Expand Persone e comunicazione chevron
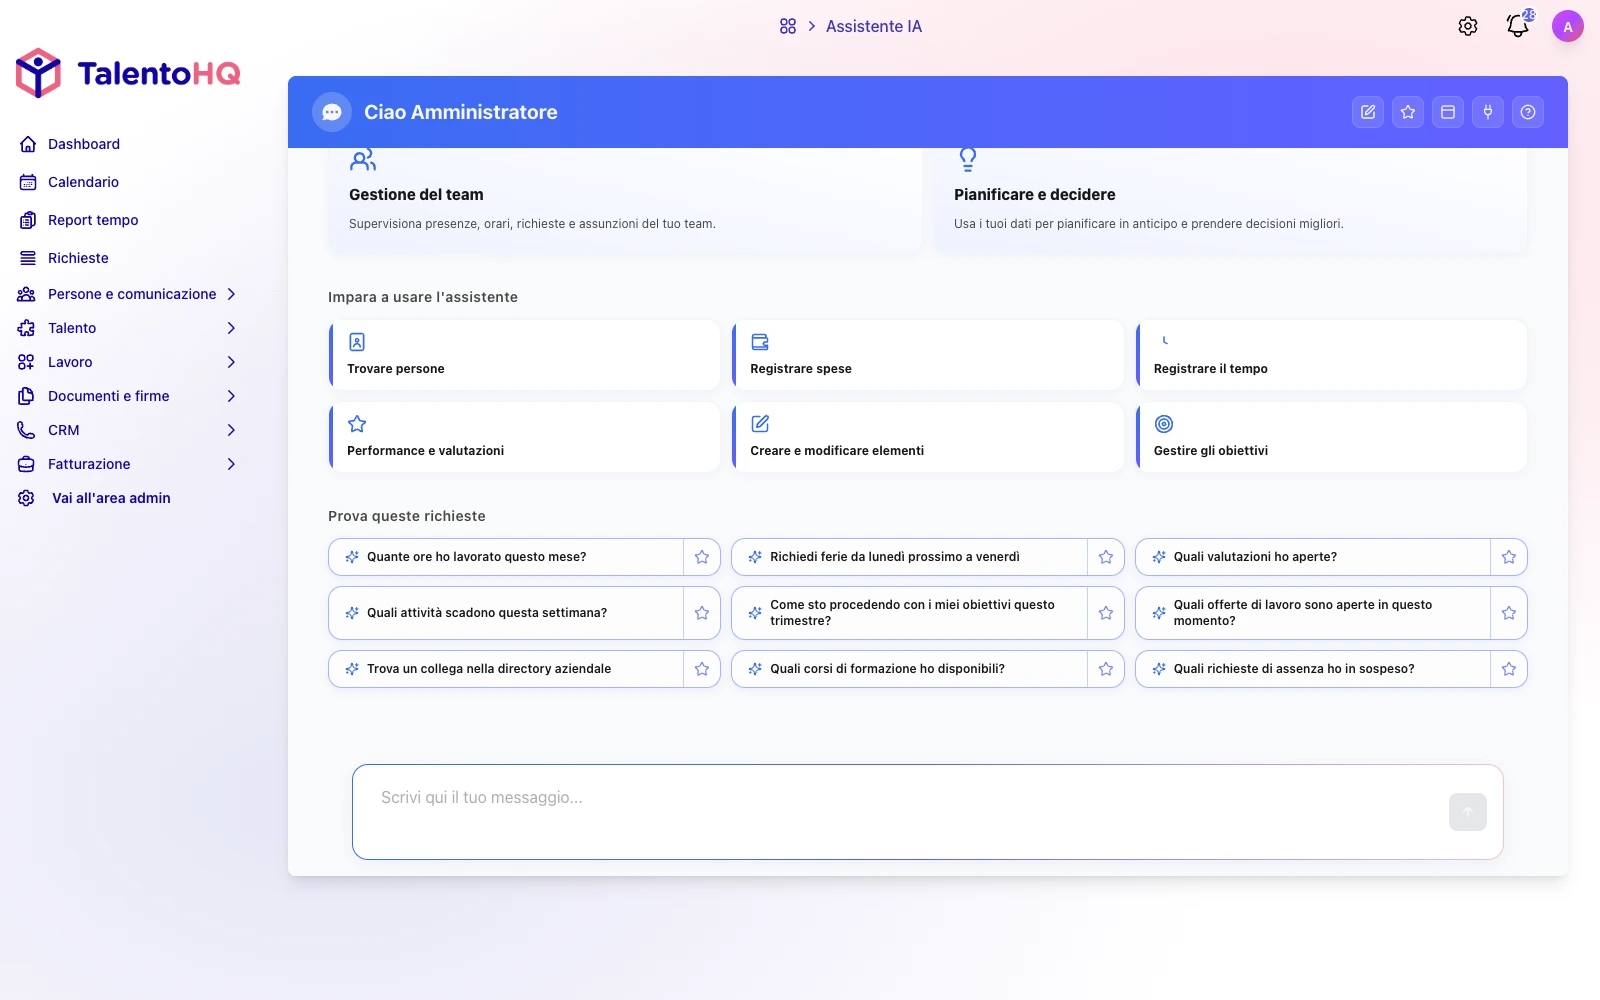 231,294
